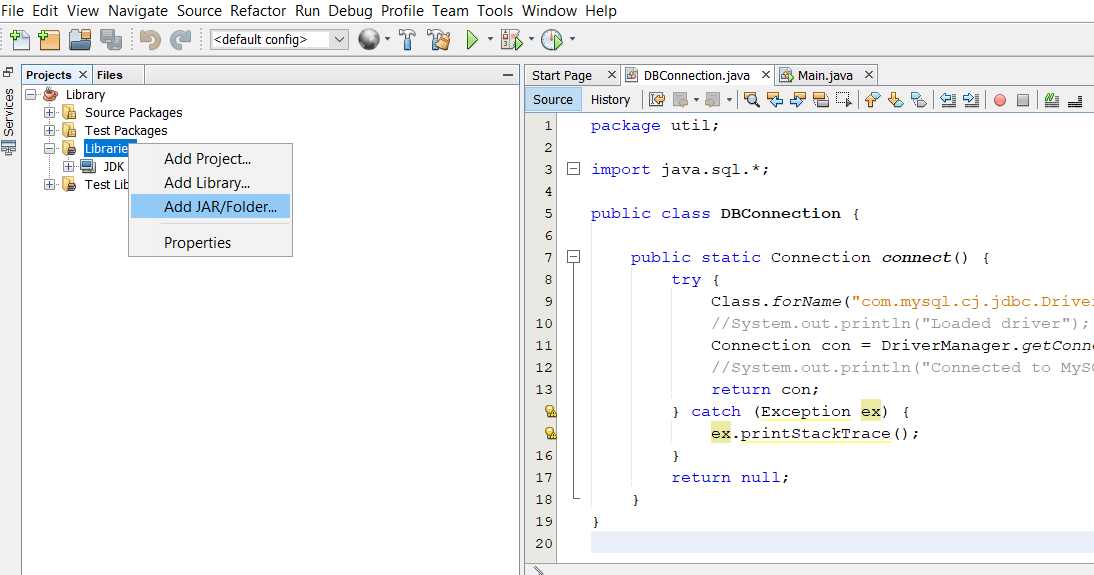Click Find Next Occurrence icon

797,100
